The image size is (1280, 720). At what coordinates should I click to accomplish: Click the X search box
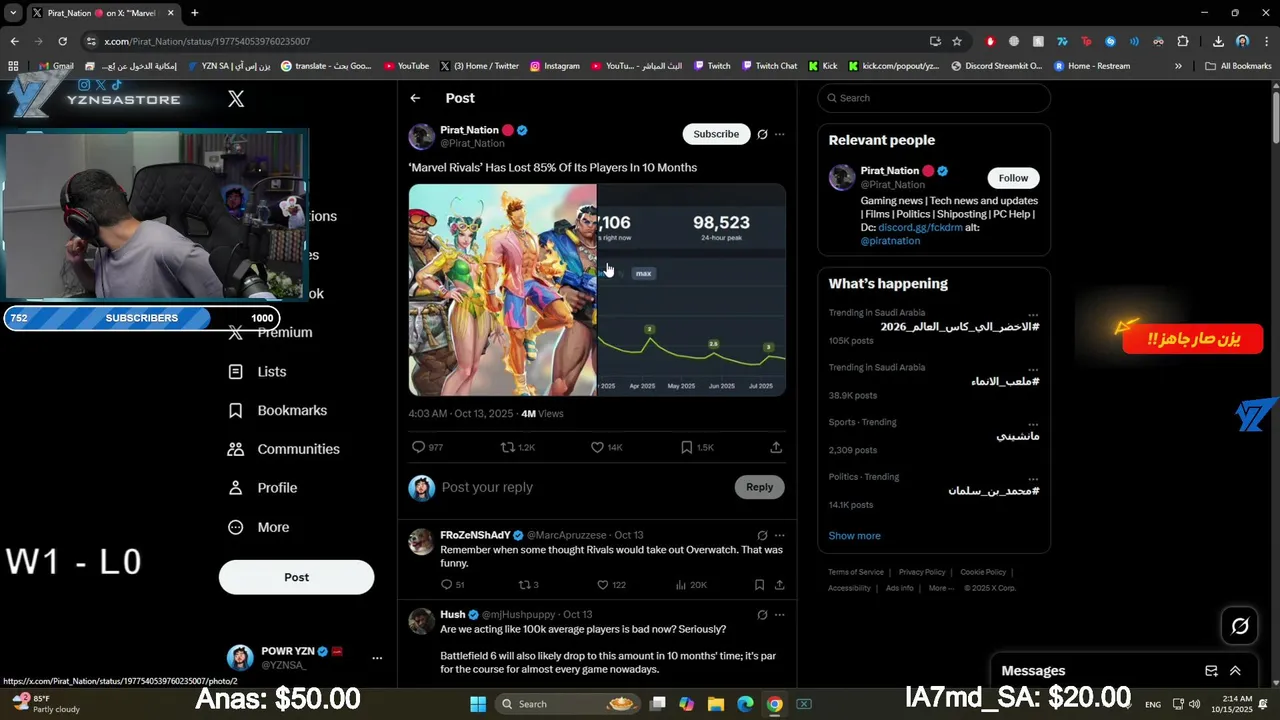coord(934,98)
